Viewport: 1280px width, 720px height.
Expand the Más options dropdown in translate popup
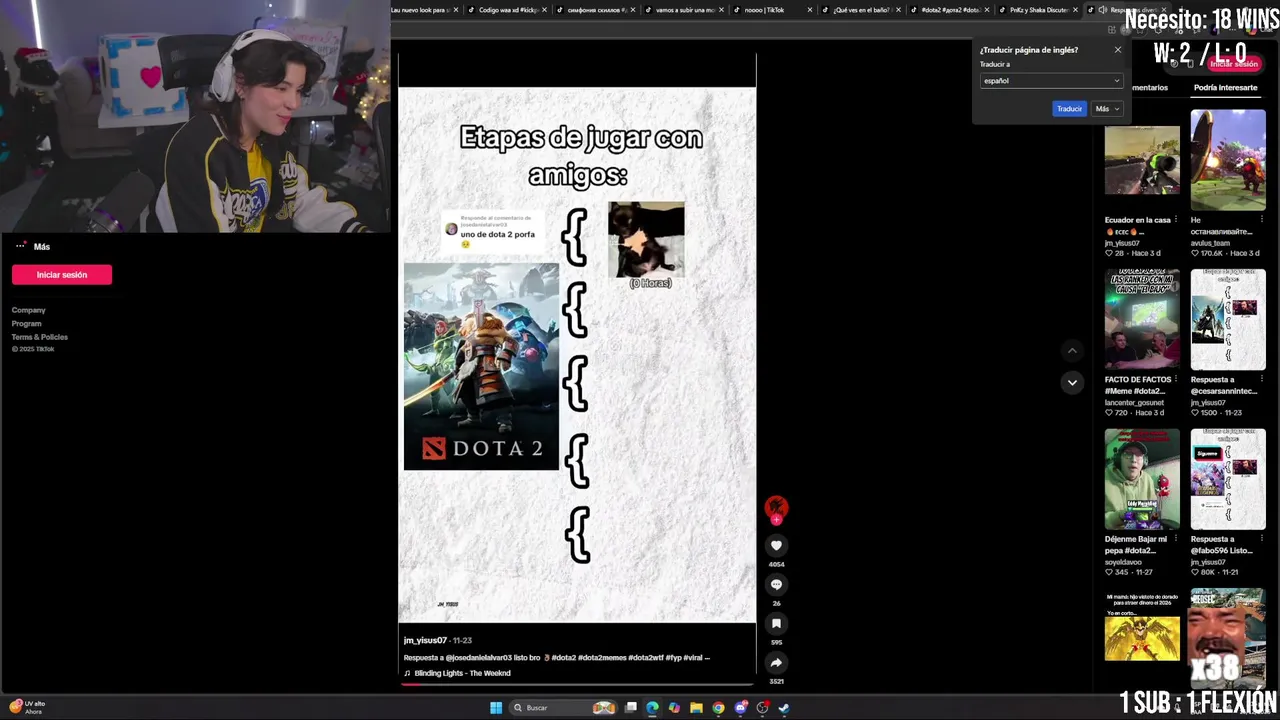(x=1106, y=109)
